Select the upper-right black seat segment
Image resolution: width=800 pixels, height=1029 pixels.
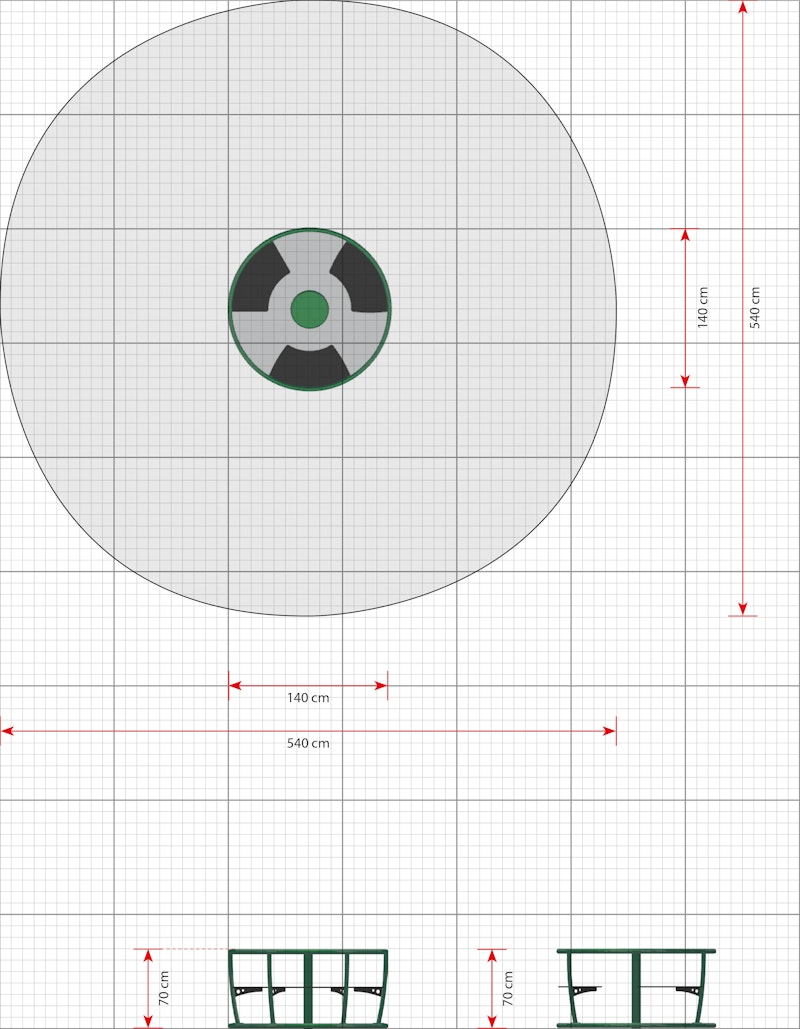[x=360, y=268]
